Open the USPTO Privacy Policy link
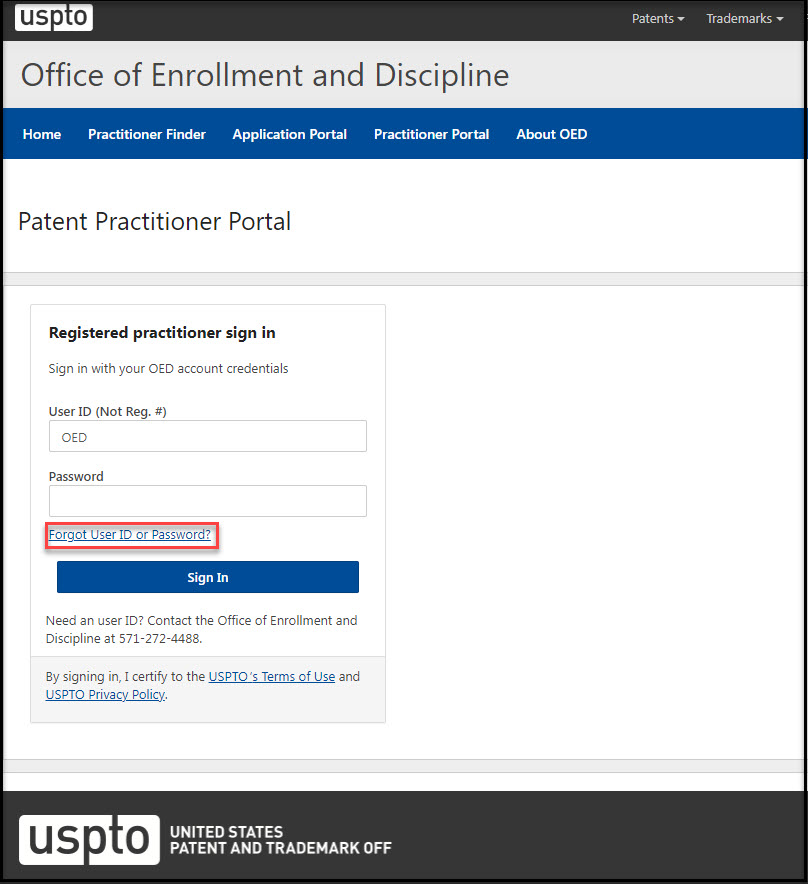808x884 pixels. (105, 694)
